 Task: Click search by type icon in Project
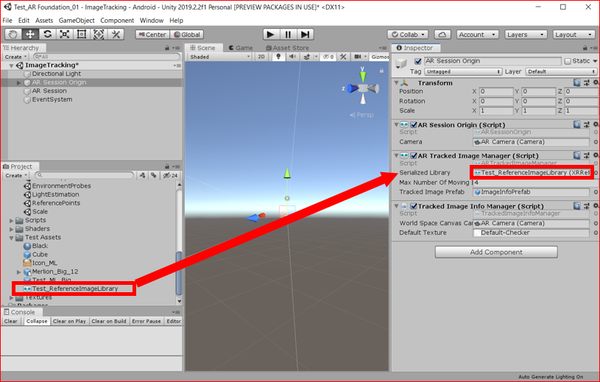pos(142,175)
